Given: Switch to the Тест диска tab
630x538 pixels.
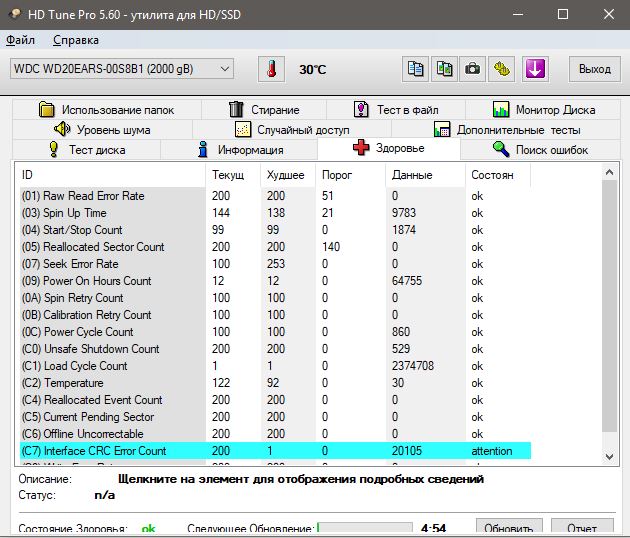Looking at the screenshot, I should coord(87,149).
